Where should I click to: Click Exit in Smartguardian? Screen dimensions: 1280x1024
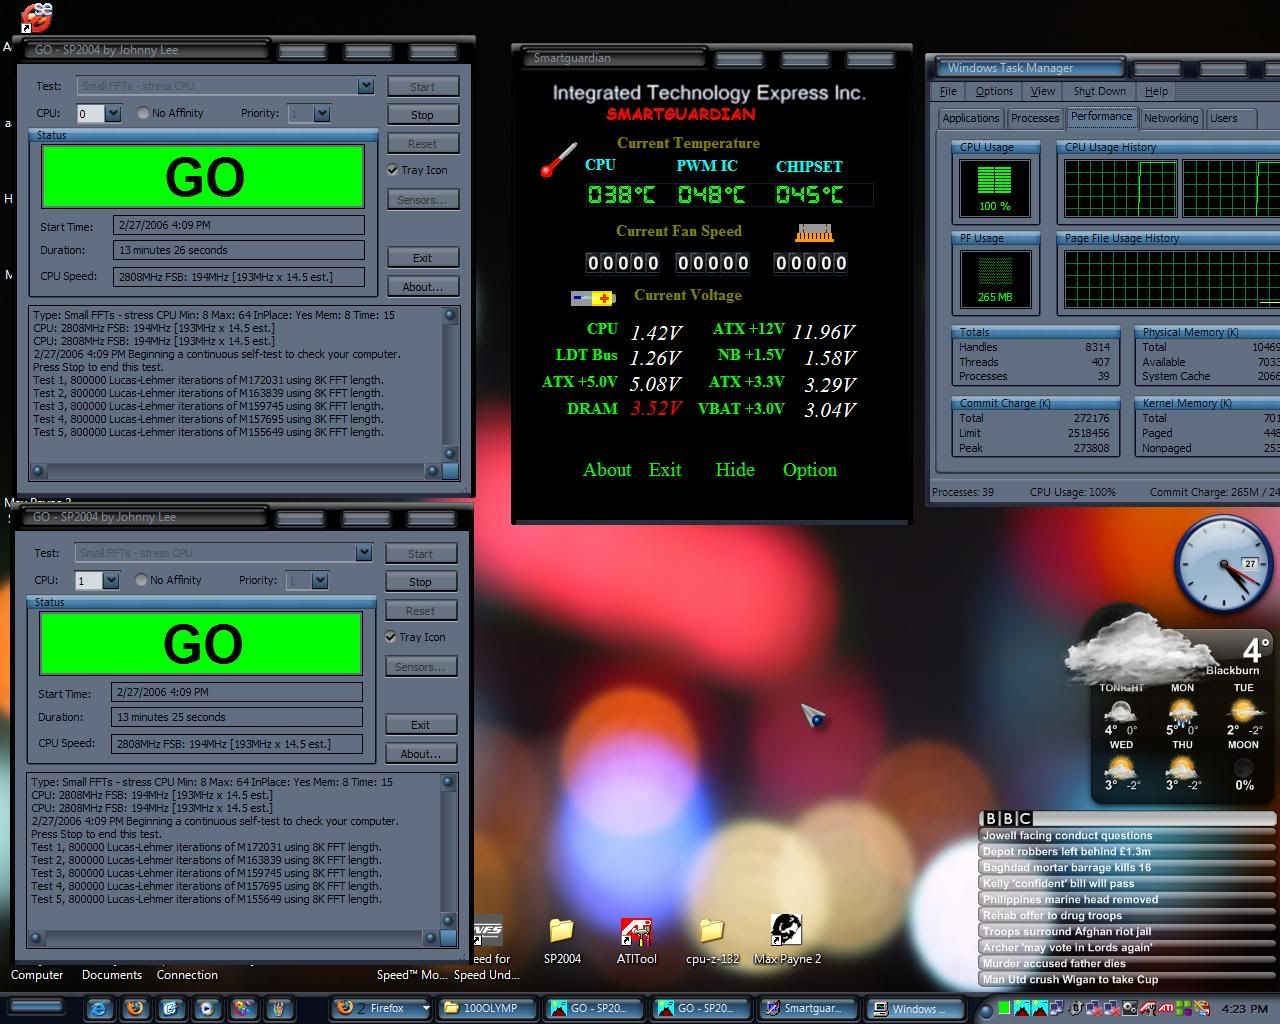point(665,470)
